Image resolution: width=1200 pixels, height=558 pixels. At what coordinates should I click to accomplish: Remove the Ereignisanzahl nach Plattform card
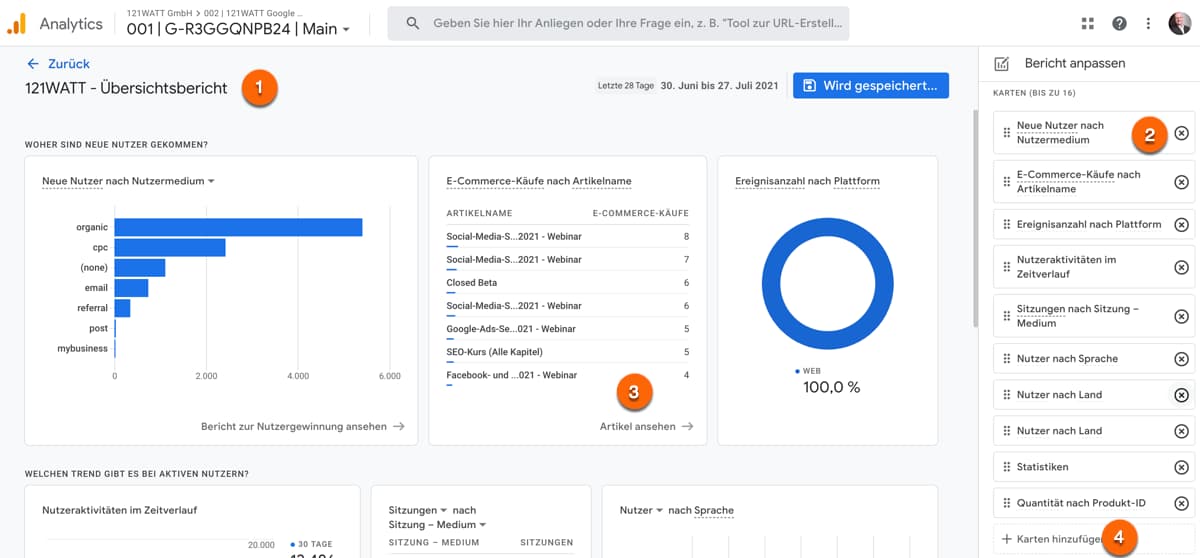point(1181,224)
